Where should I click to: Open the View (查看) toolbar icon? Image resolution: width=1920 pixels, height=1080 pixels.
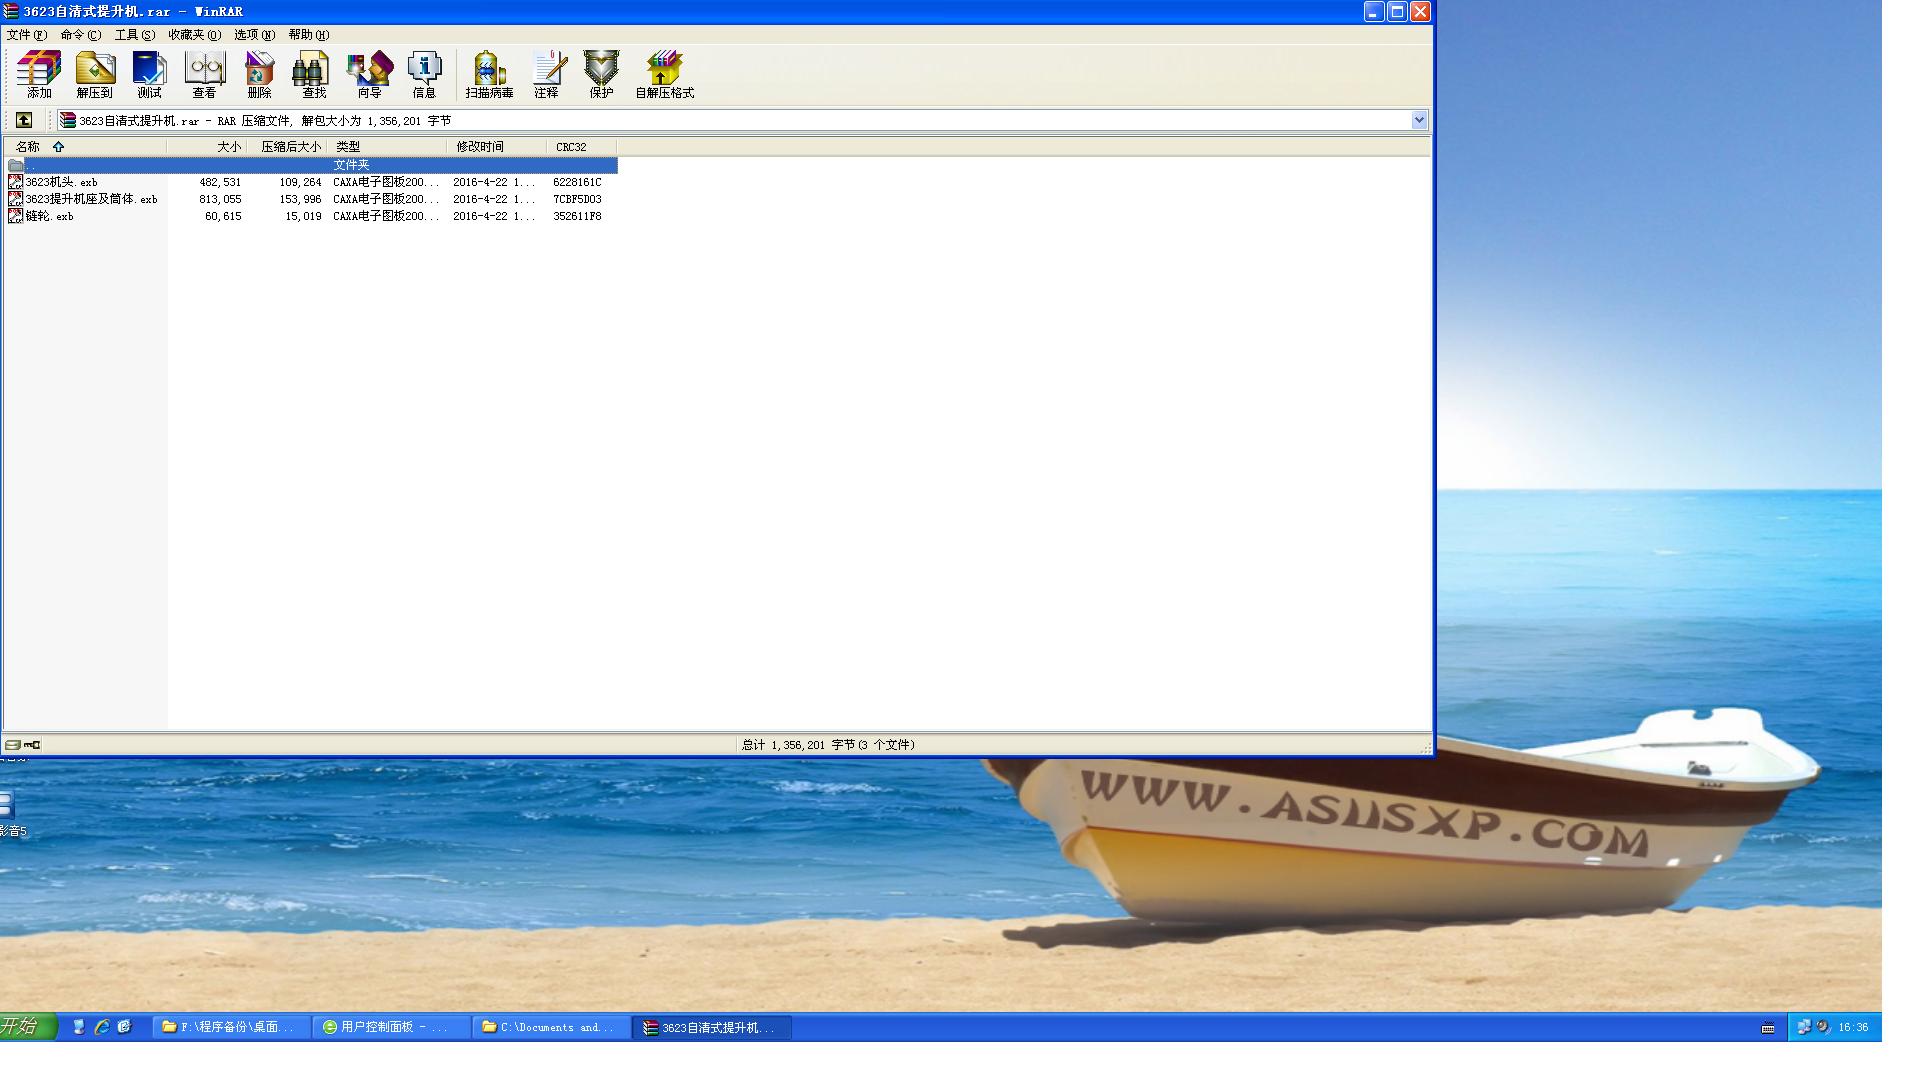[x=204, y=75]
